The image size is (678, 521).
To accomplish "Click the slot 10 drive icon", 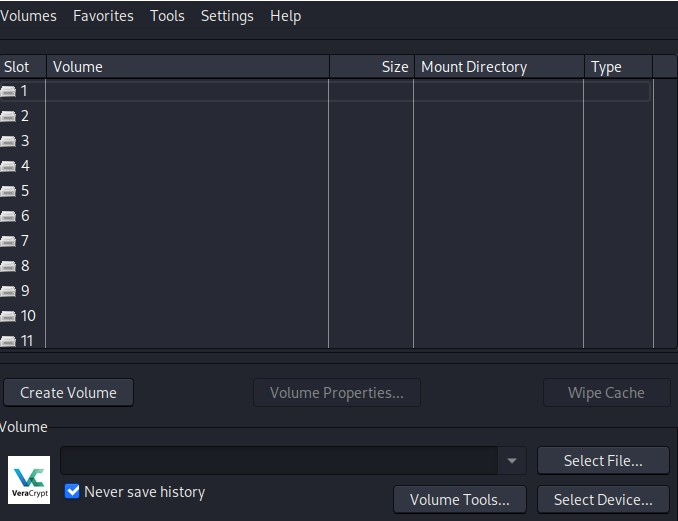I will click(x=8, y=316).
